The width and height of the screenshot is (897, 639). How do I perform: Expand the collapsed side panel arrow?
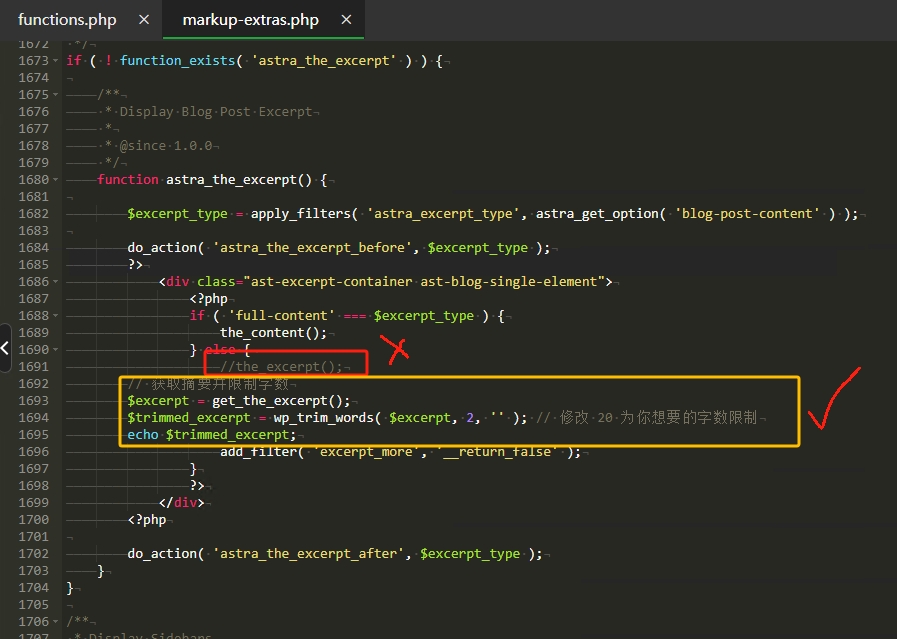(x=5, y=348)
